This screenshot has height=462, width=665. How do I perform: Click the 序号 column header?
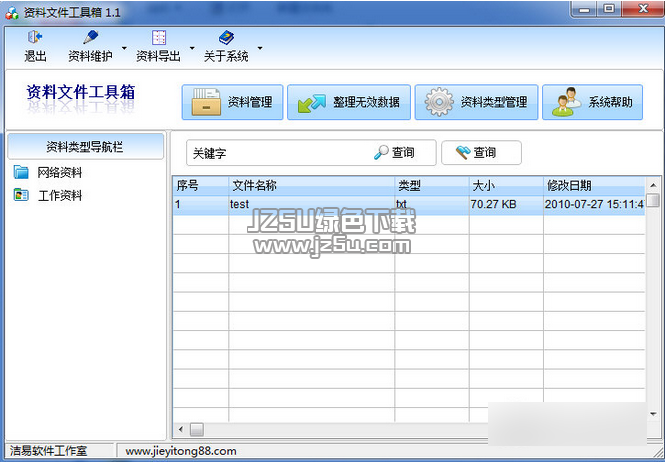tap(201, 185)
